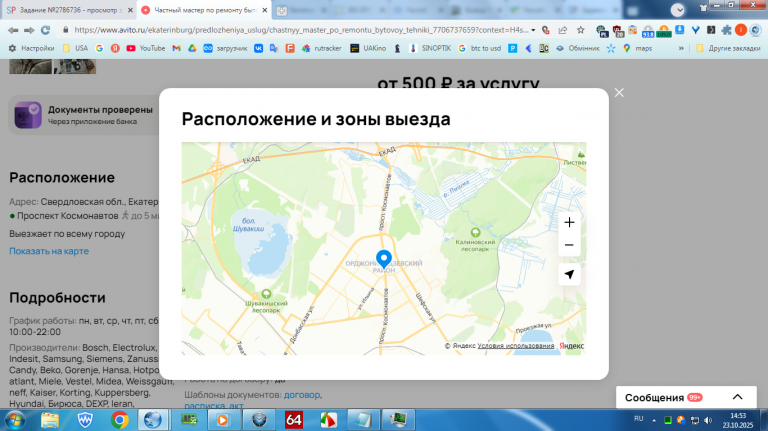Viewport: 768px width, 431px height.
Task: Open the orange profile avatar in toolbar
Action: [741, 30]
